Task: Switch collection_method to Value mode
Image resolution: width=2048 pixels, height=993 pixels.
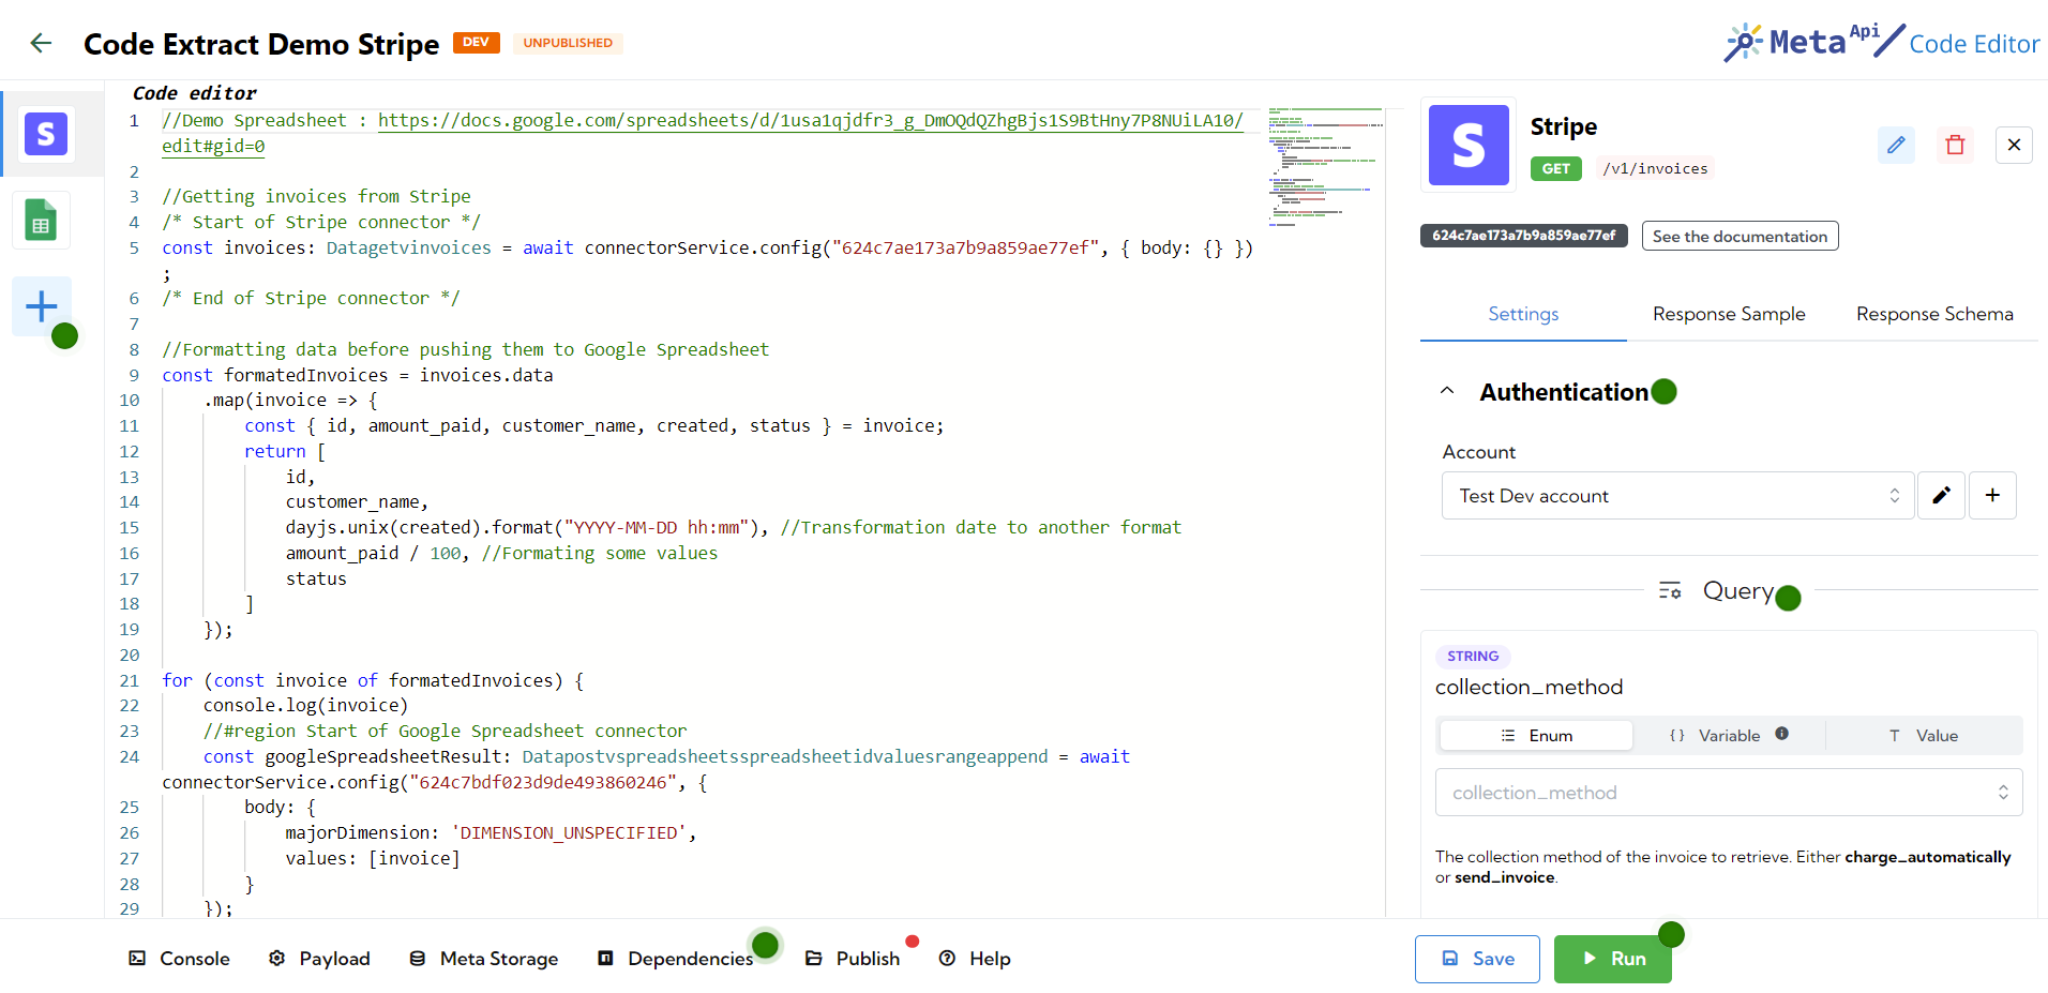Action: (1923, 736)
